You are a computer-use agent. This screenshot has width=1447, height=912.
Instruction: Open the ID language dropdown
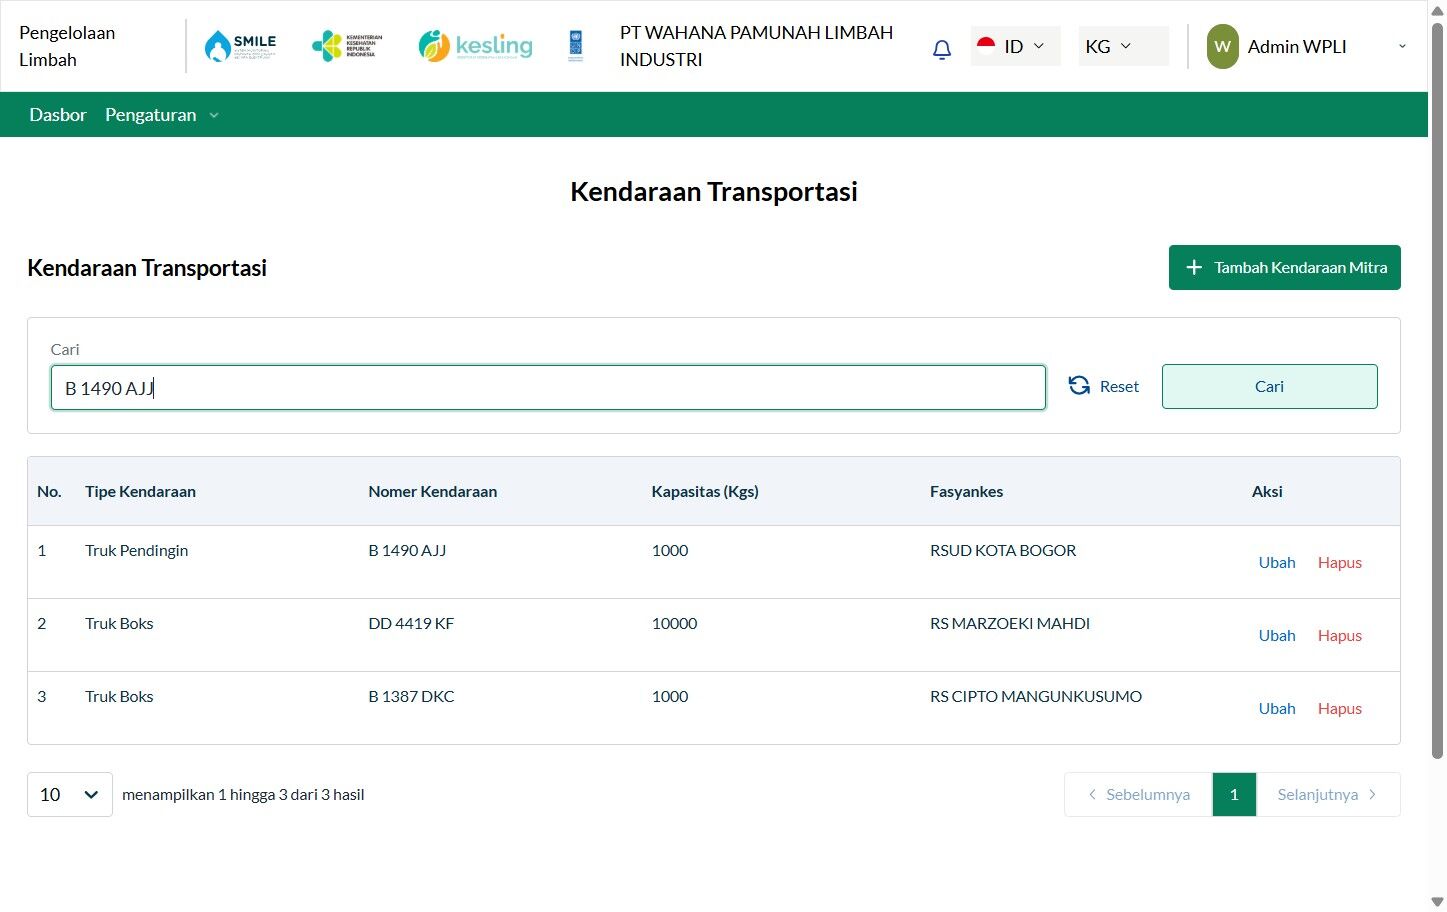1015,46
